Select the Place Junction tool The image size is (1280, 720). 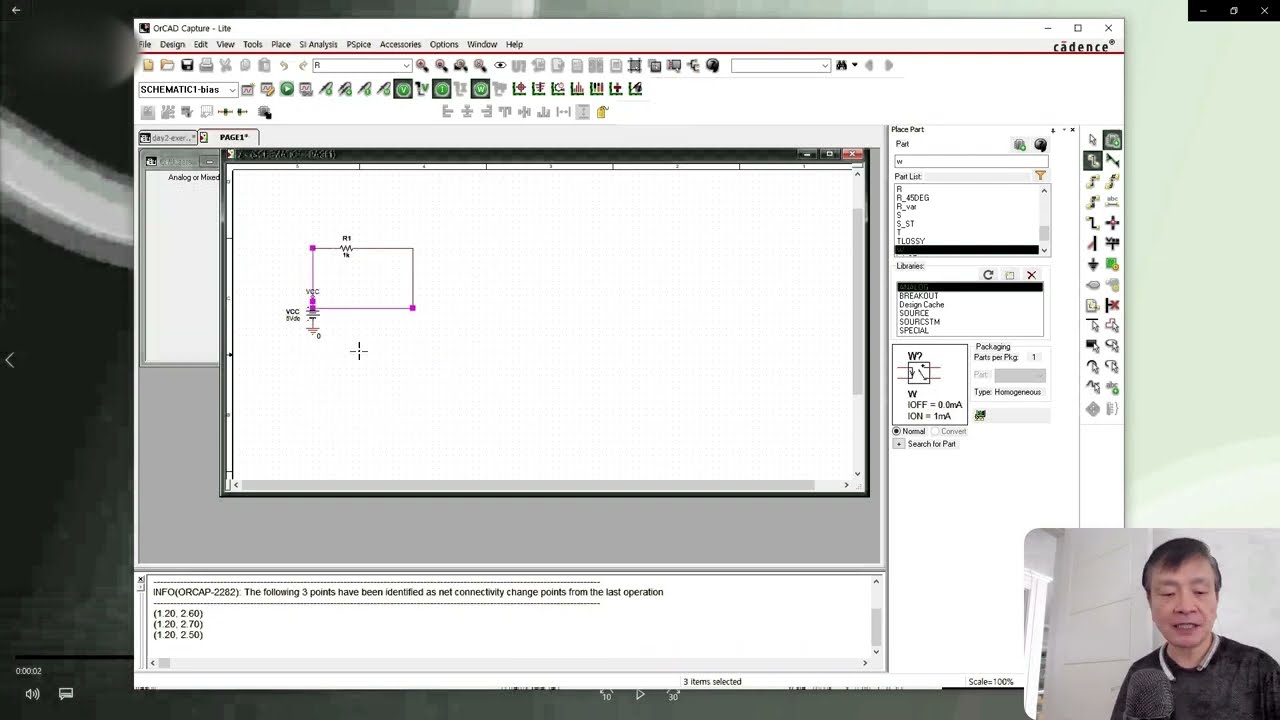(x=1112, y=223)
